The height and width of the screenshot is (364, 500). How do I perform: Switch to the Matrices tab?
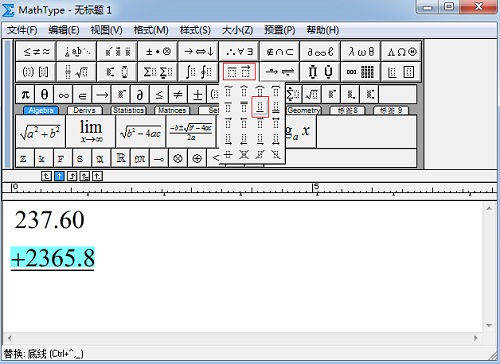point(172,110)
